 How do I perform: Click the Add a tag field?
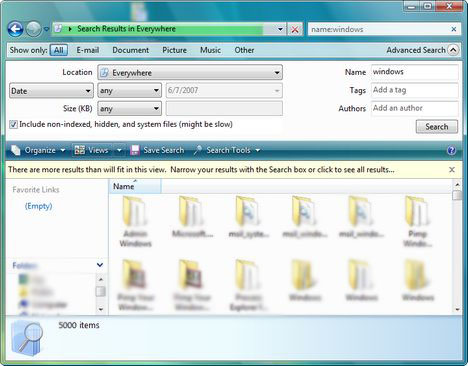tap(414, 90)
